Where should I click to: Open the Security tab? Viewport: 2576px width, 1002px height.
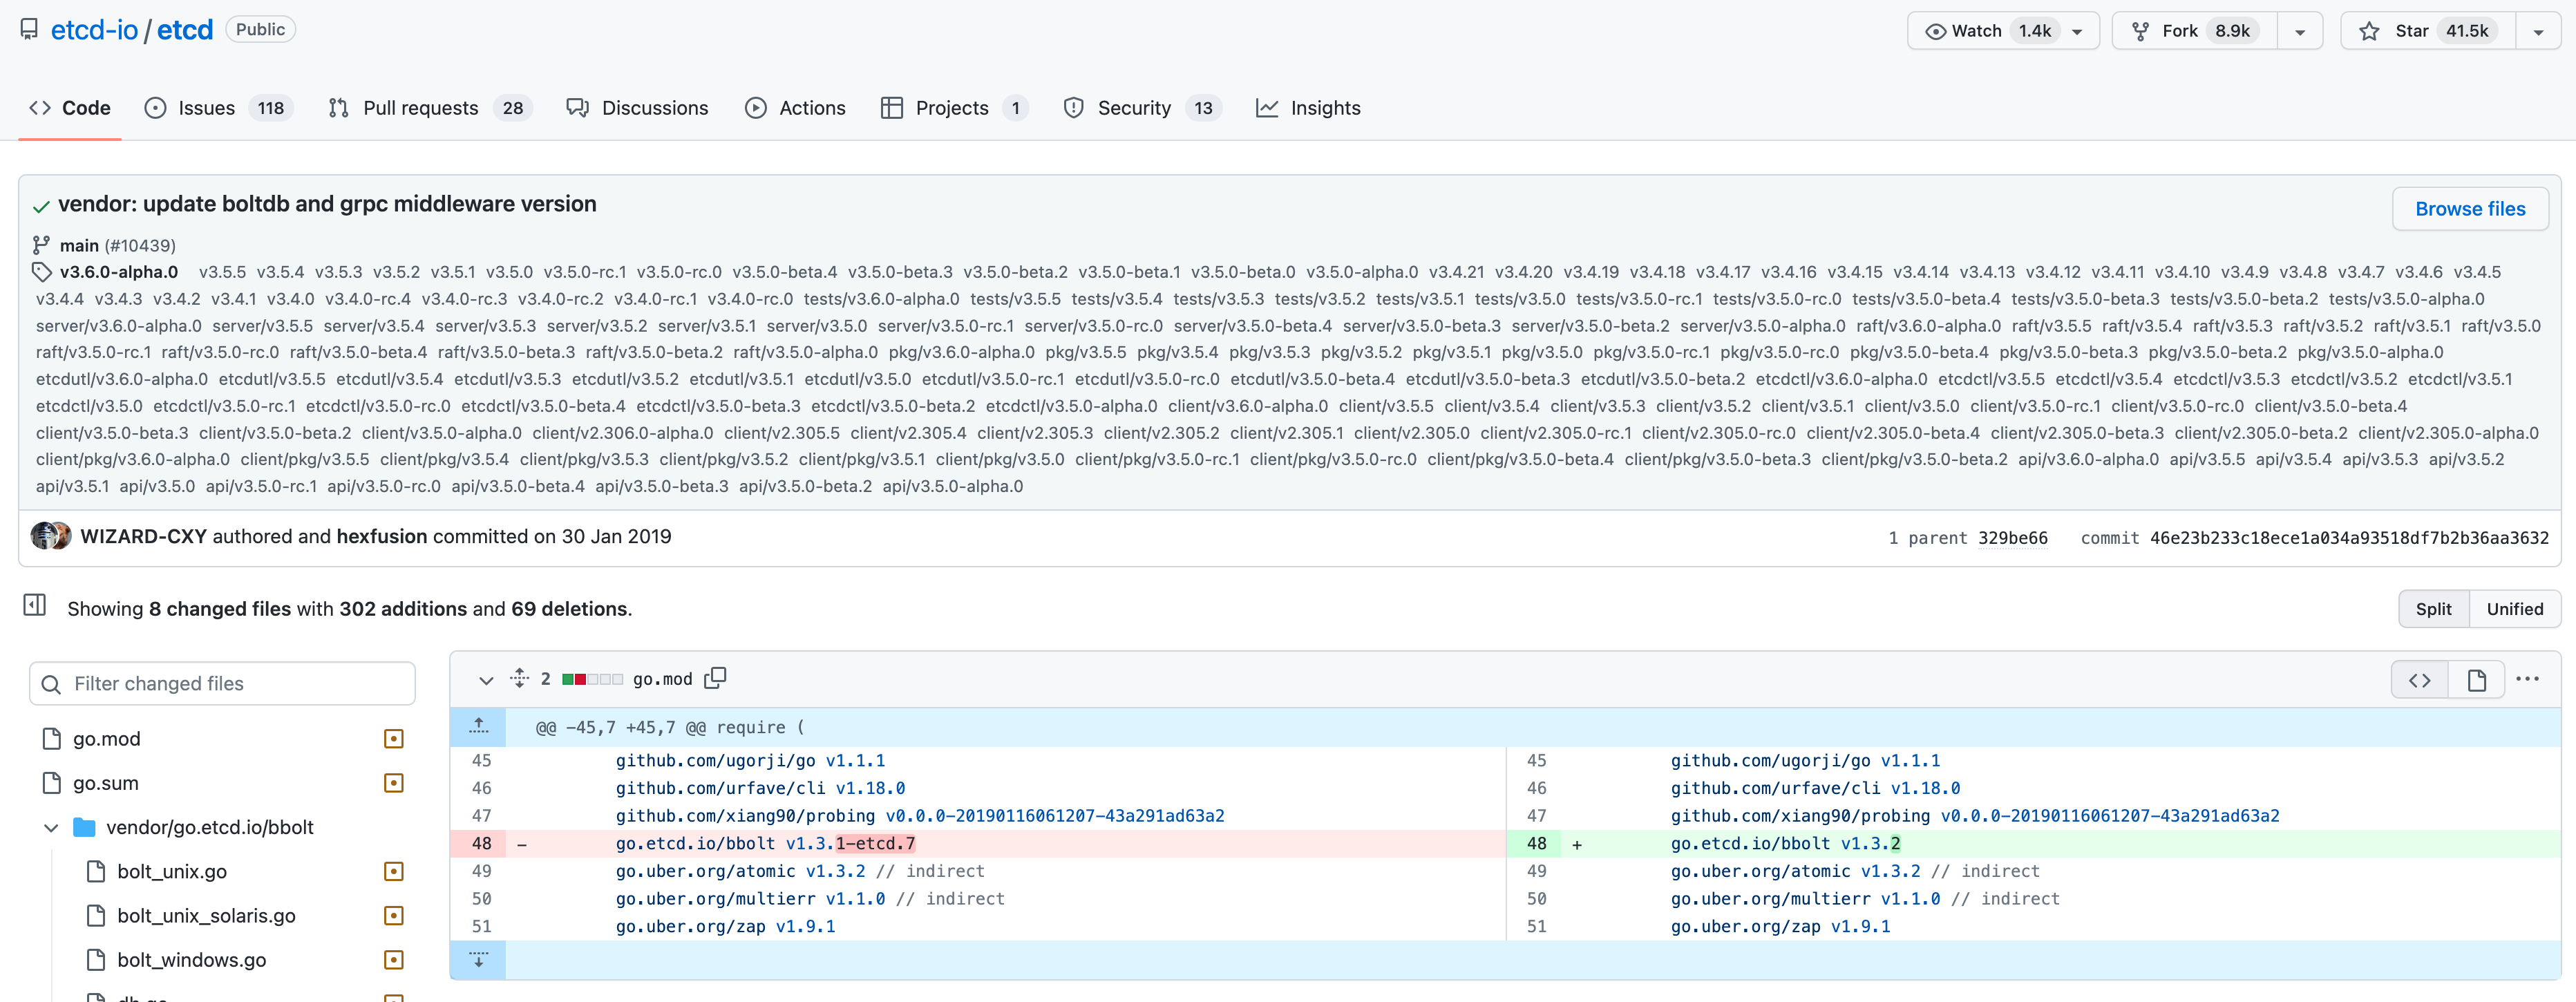[x=1142, y=108]
